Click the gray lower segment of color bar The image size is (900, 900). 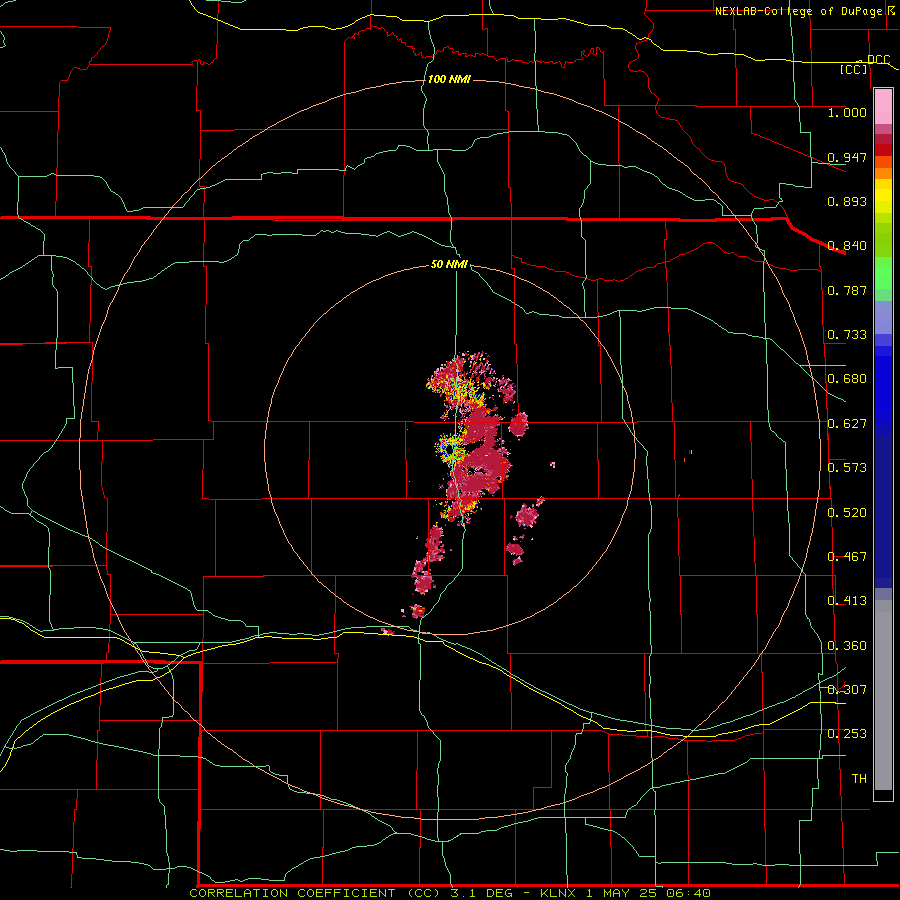pyautogui.click(x=883, y=695)
